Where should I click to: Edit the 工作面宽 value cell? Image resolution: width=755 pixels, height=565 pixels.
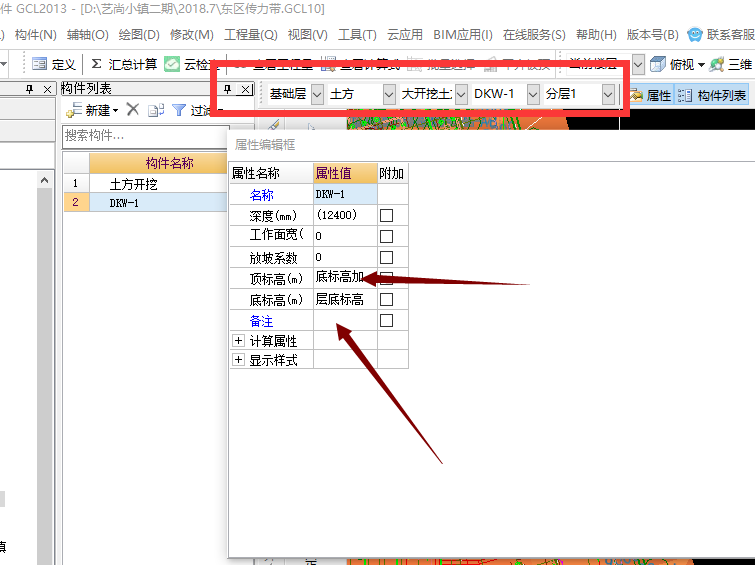(x=345, y=236)
